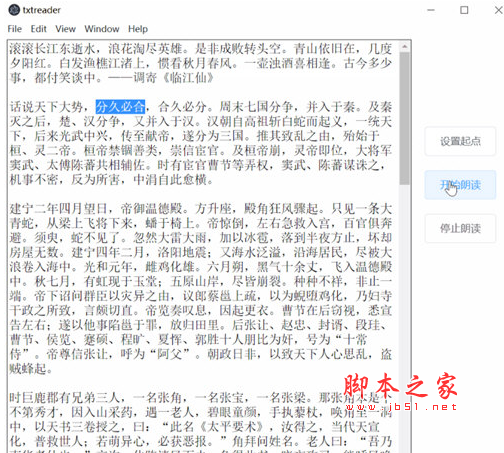Click the vertical scrollbar thumb

pos(405,118)
